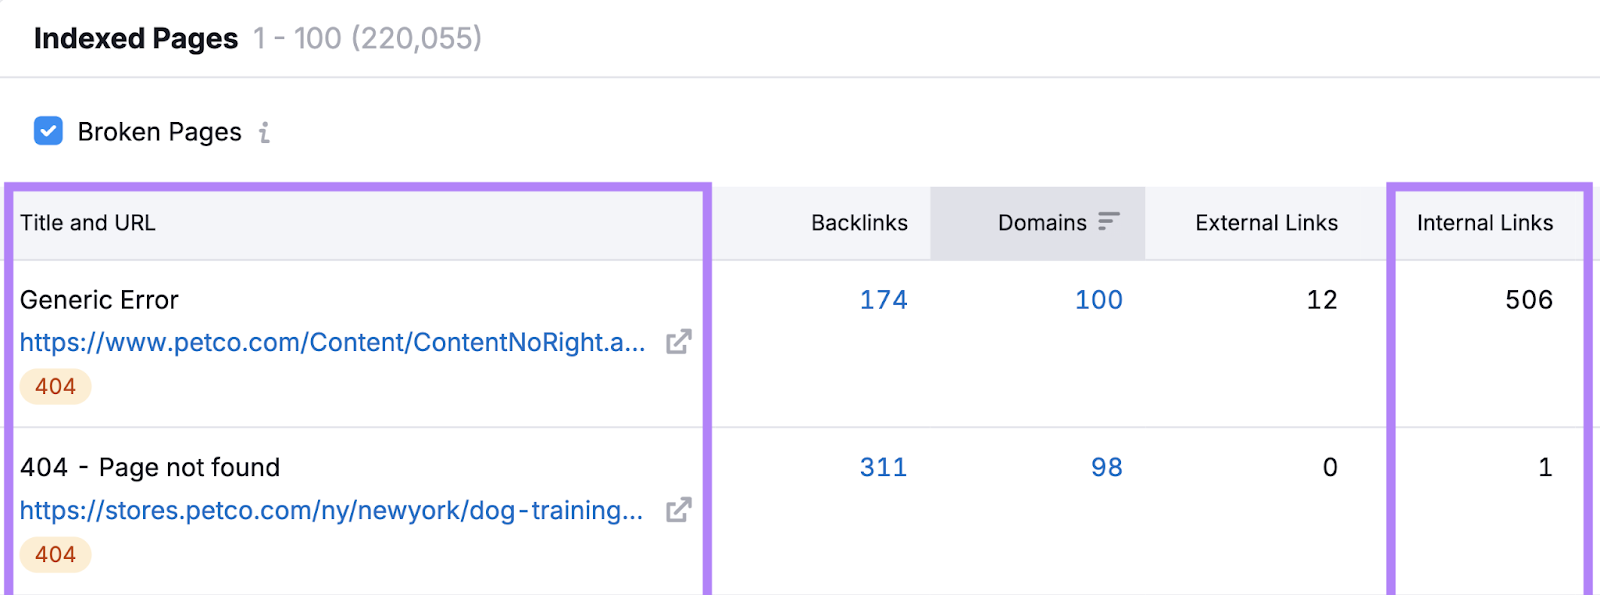
Task: Click the 174 backlinks value
Action: coord(883,300)
